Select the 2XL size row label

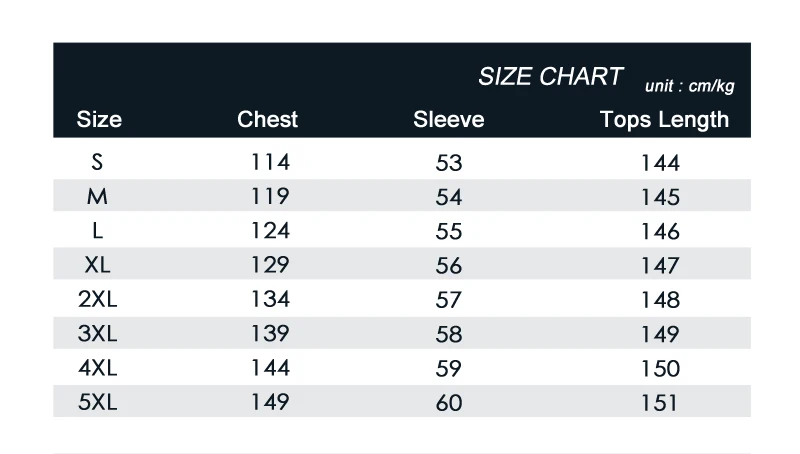tap(98, 299)
